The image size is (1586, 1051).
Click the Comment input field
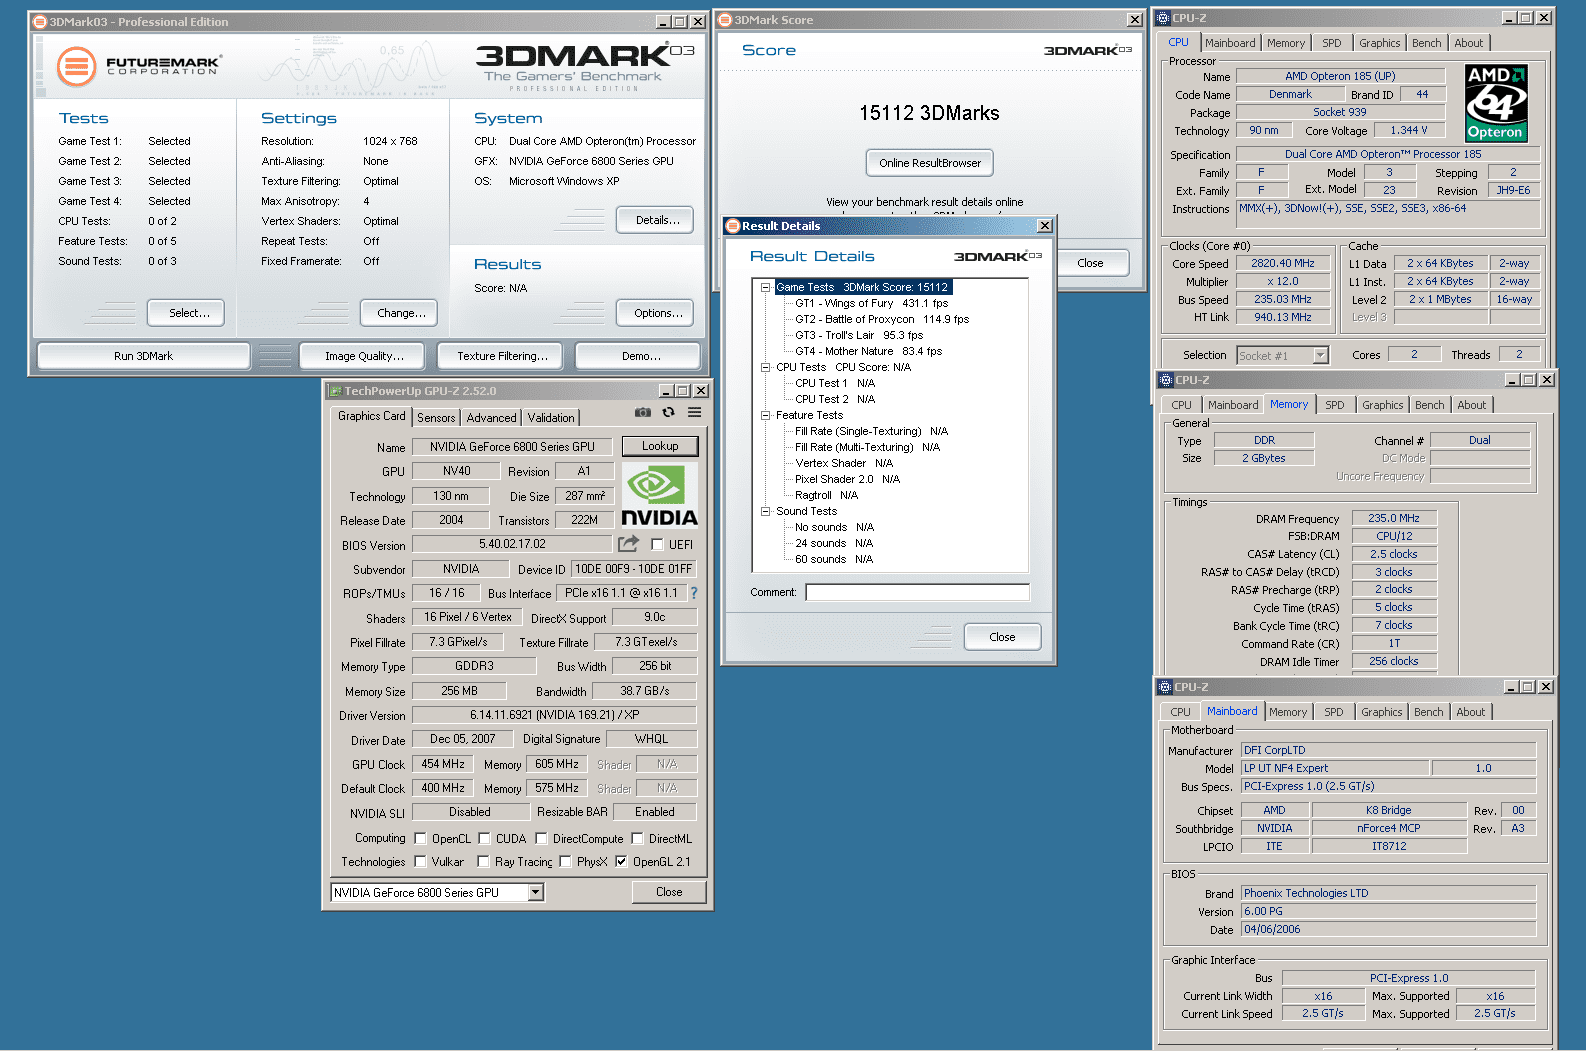click(917, 592)
